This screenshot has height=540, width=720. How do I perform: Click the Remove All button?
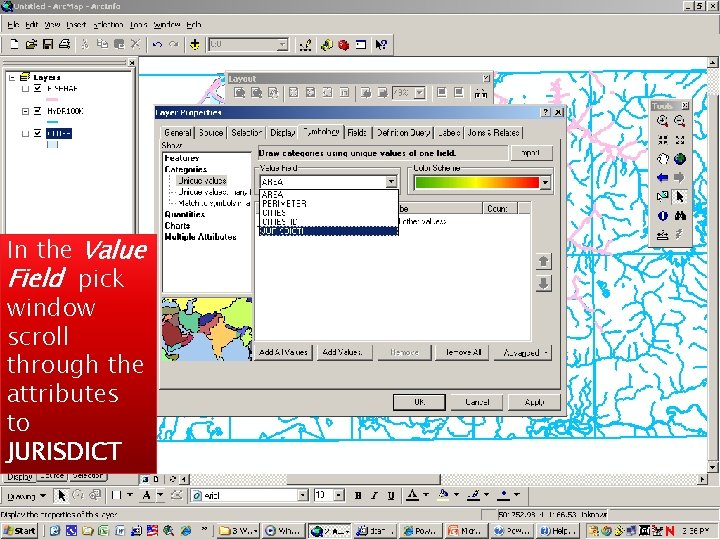coord(462,352)
